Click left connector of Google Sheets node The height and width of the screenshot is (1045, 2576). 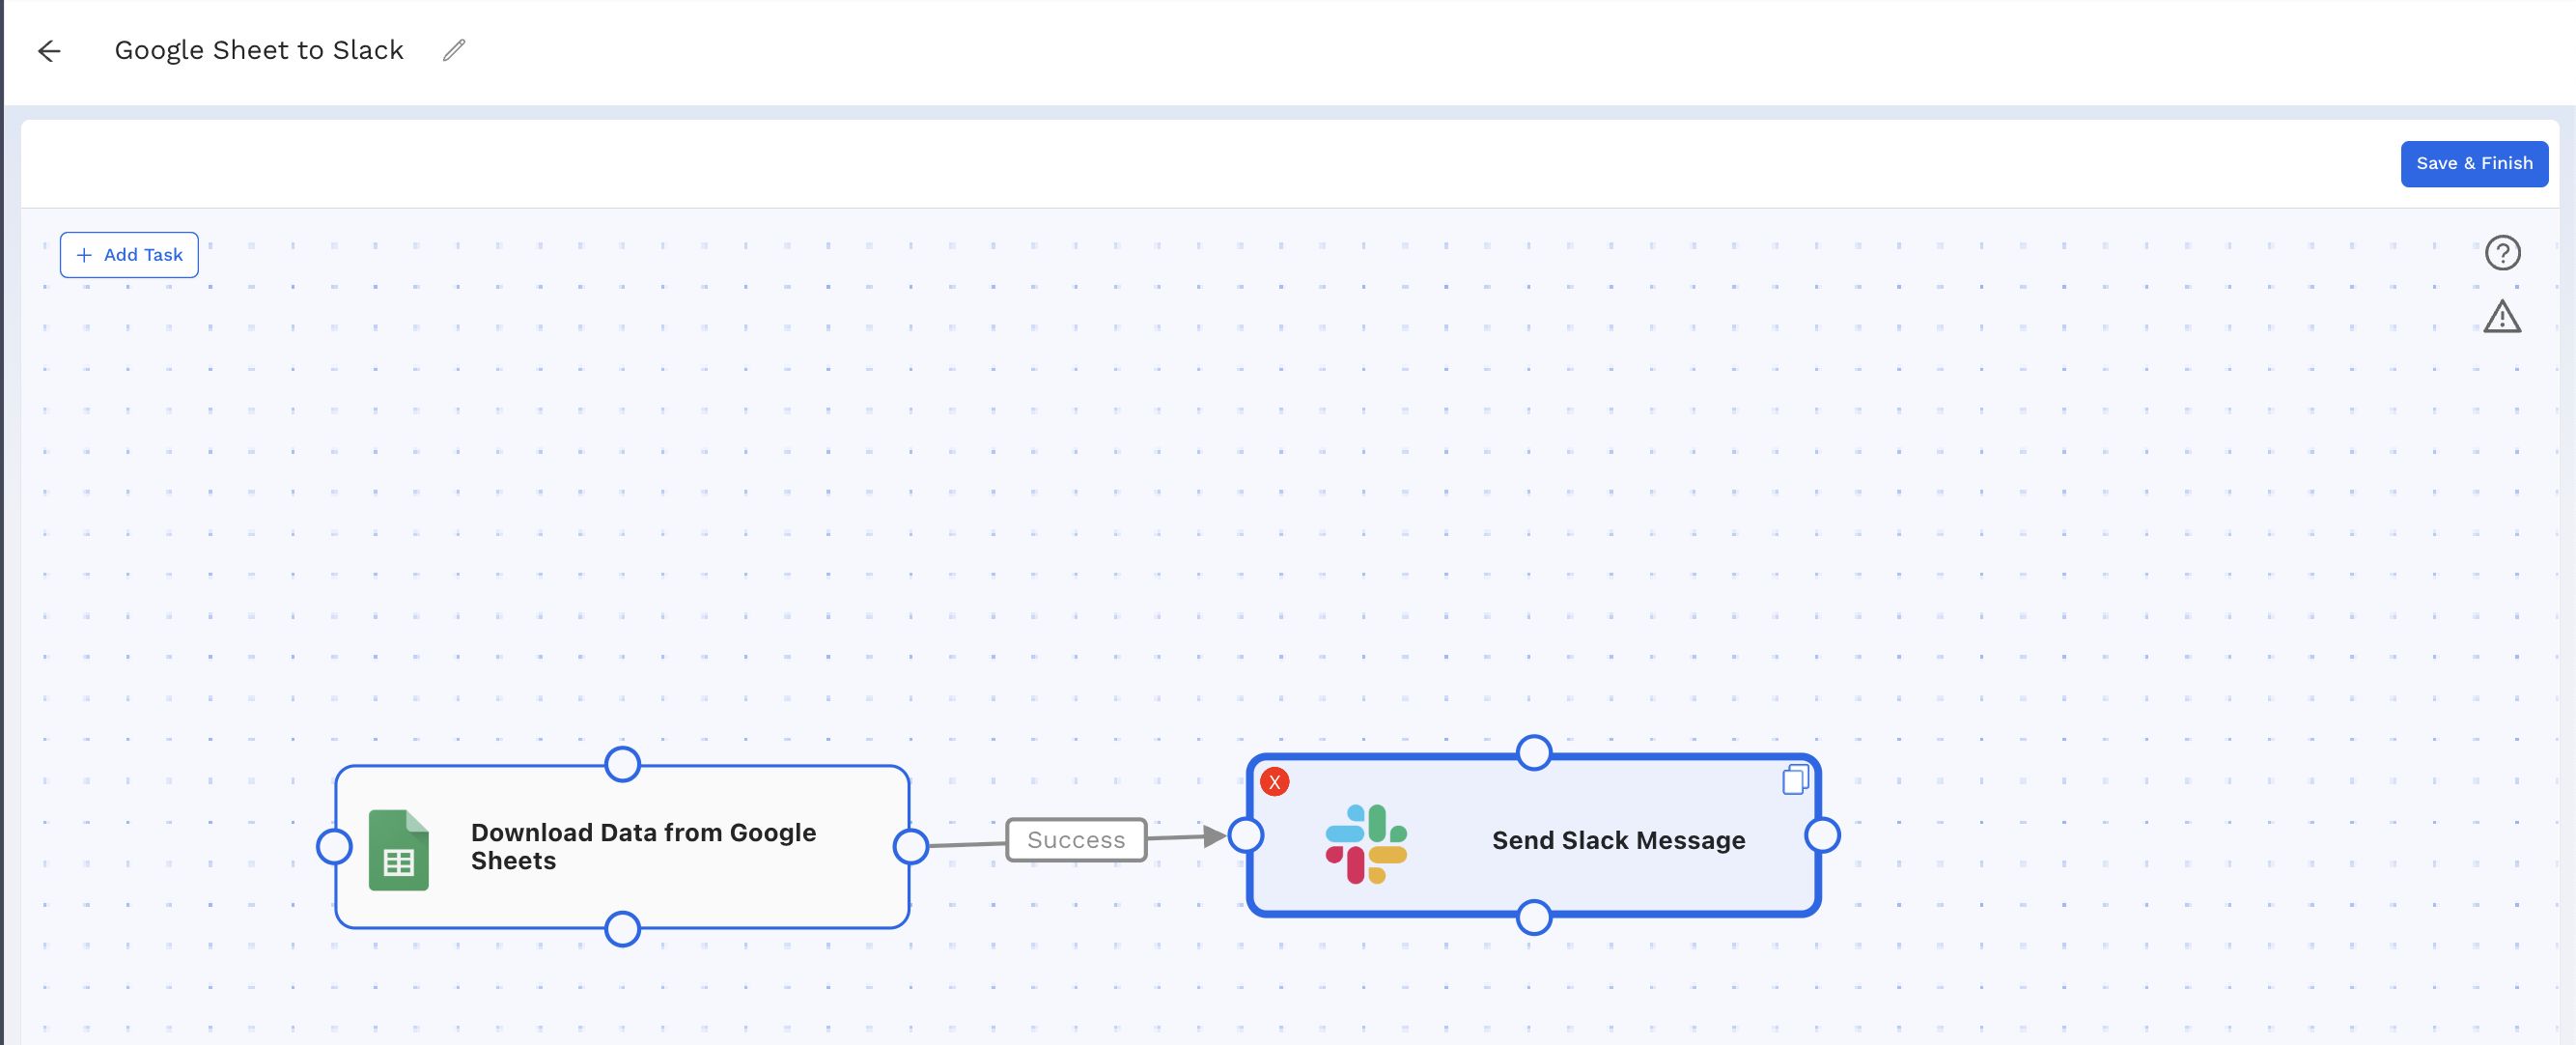pos(334,847)
